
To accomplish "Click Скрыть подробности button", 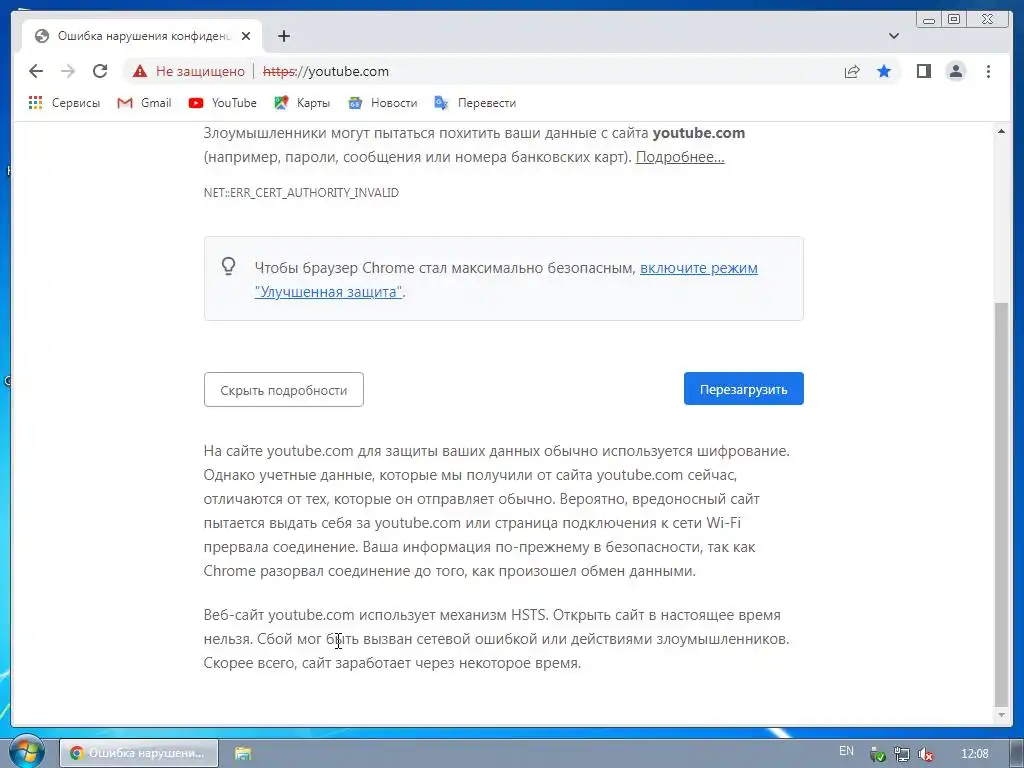I will click(283, 390).
